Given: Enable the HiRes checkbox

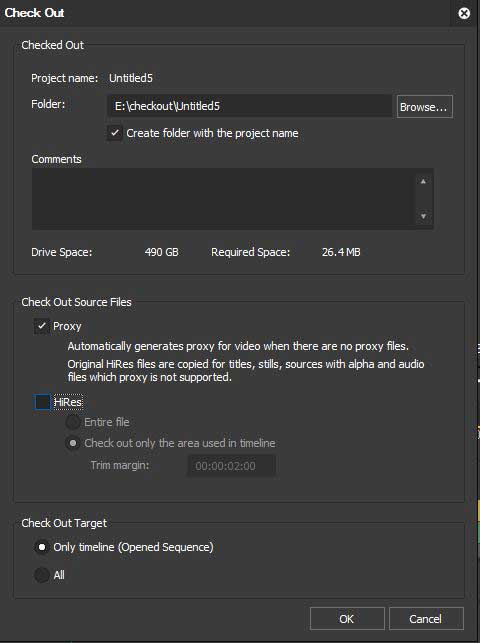Looking at the screenshot, I should pyautogui.click(x=42, y=402).
